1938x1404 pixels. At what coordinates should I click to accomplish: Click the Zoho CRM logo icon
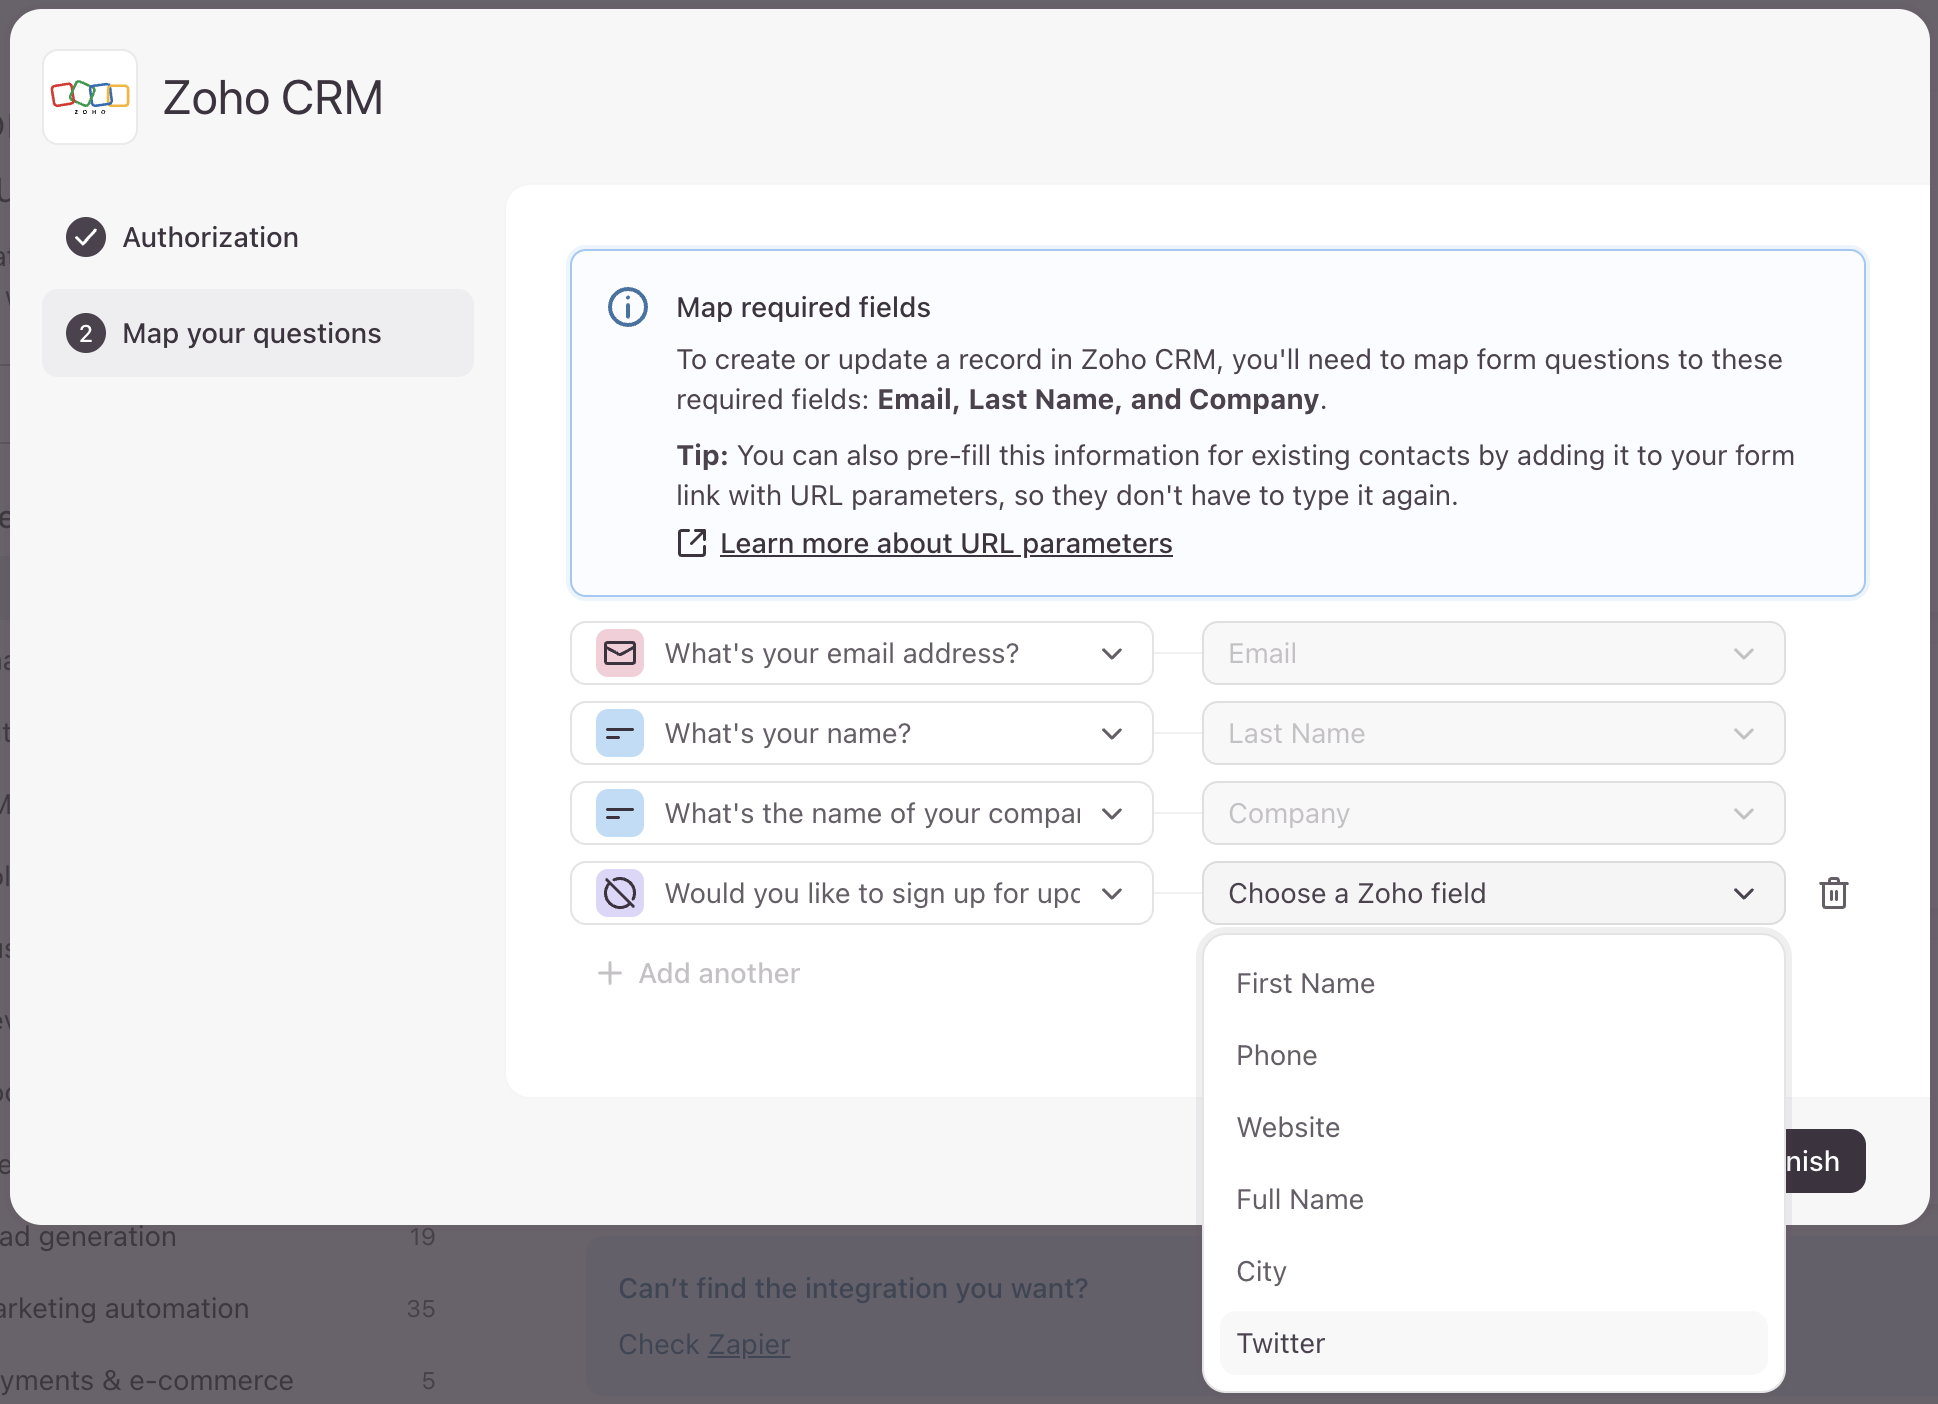pyautogui.click(x=90, y=97)
